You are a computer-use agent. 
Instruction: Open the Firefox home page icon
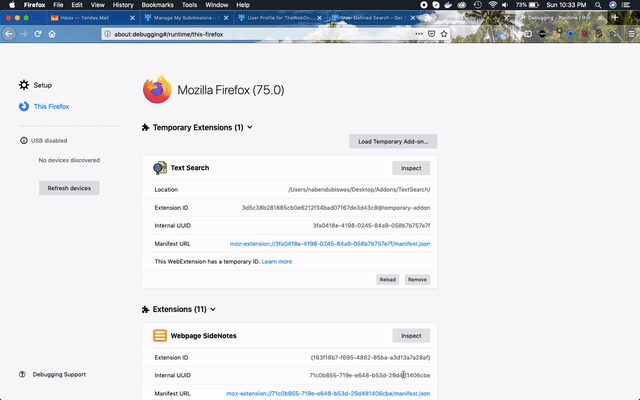pos(52,34)
